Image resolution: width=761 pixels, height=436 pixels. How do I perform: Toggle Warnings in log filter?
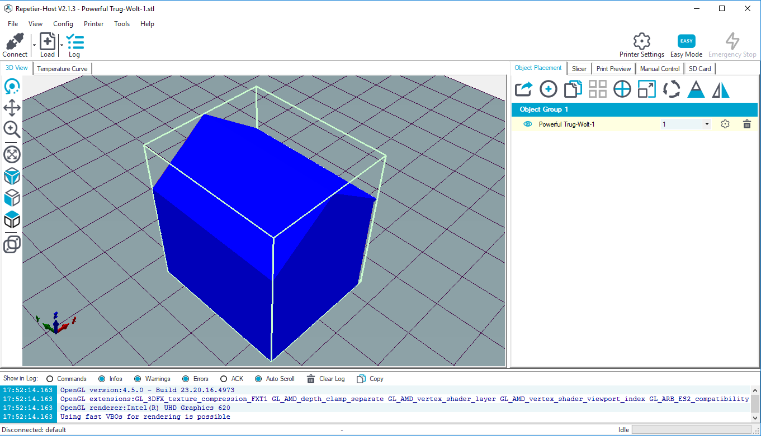152,379
